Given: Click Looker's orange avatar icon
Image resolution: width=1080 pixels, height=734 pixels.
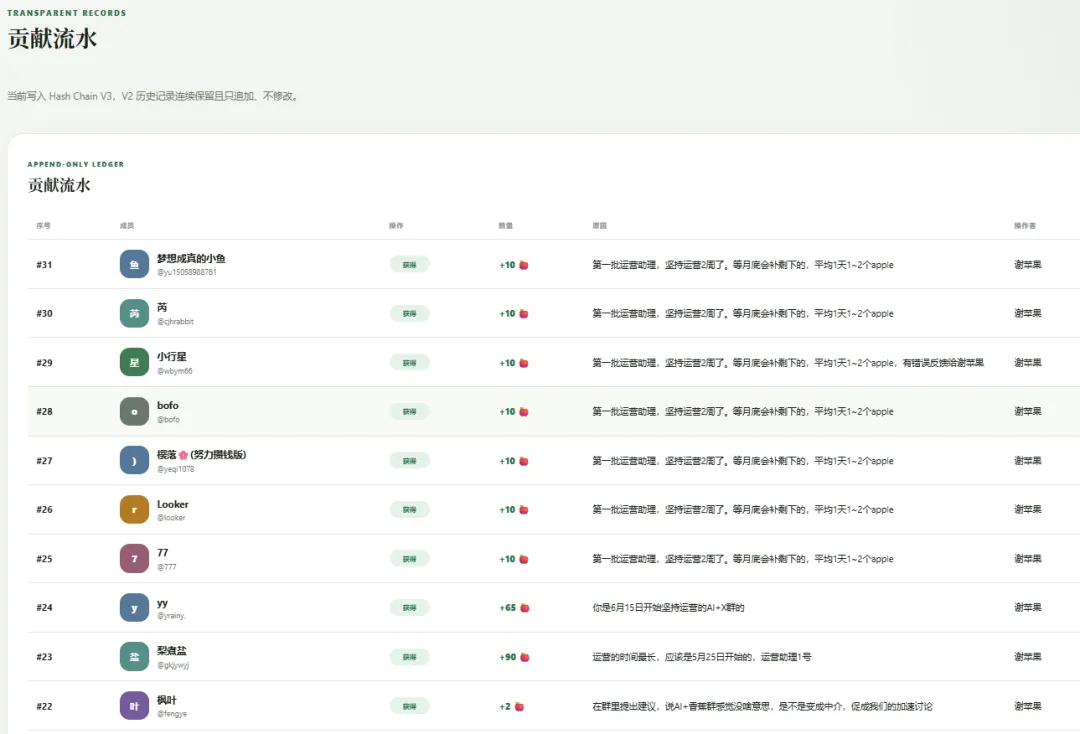Looking at the screenshot, I should [134, 510].
